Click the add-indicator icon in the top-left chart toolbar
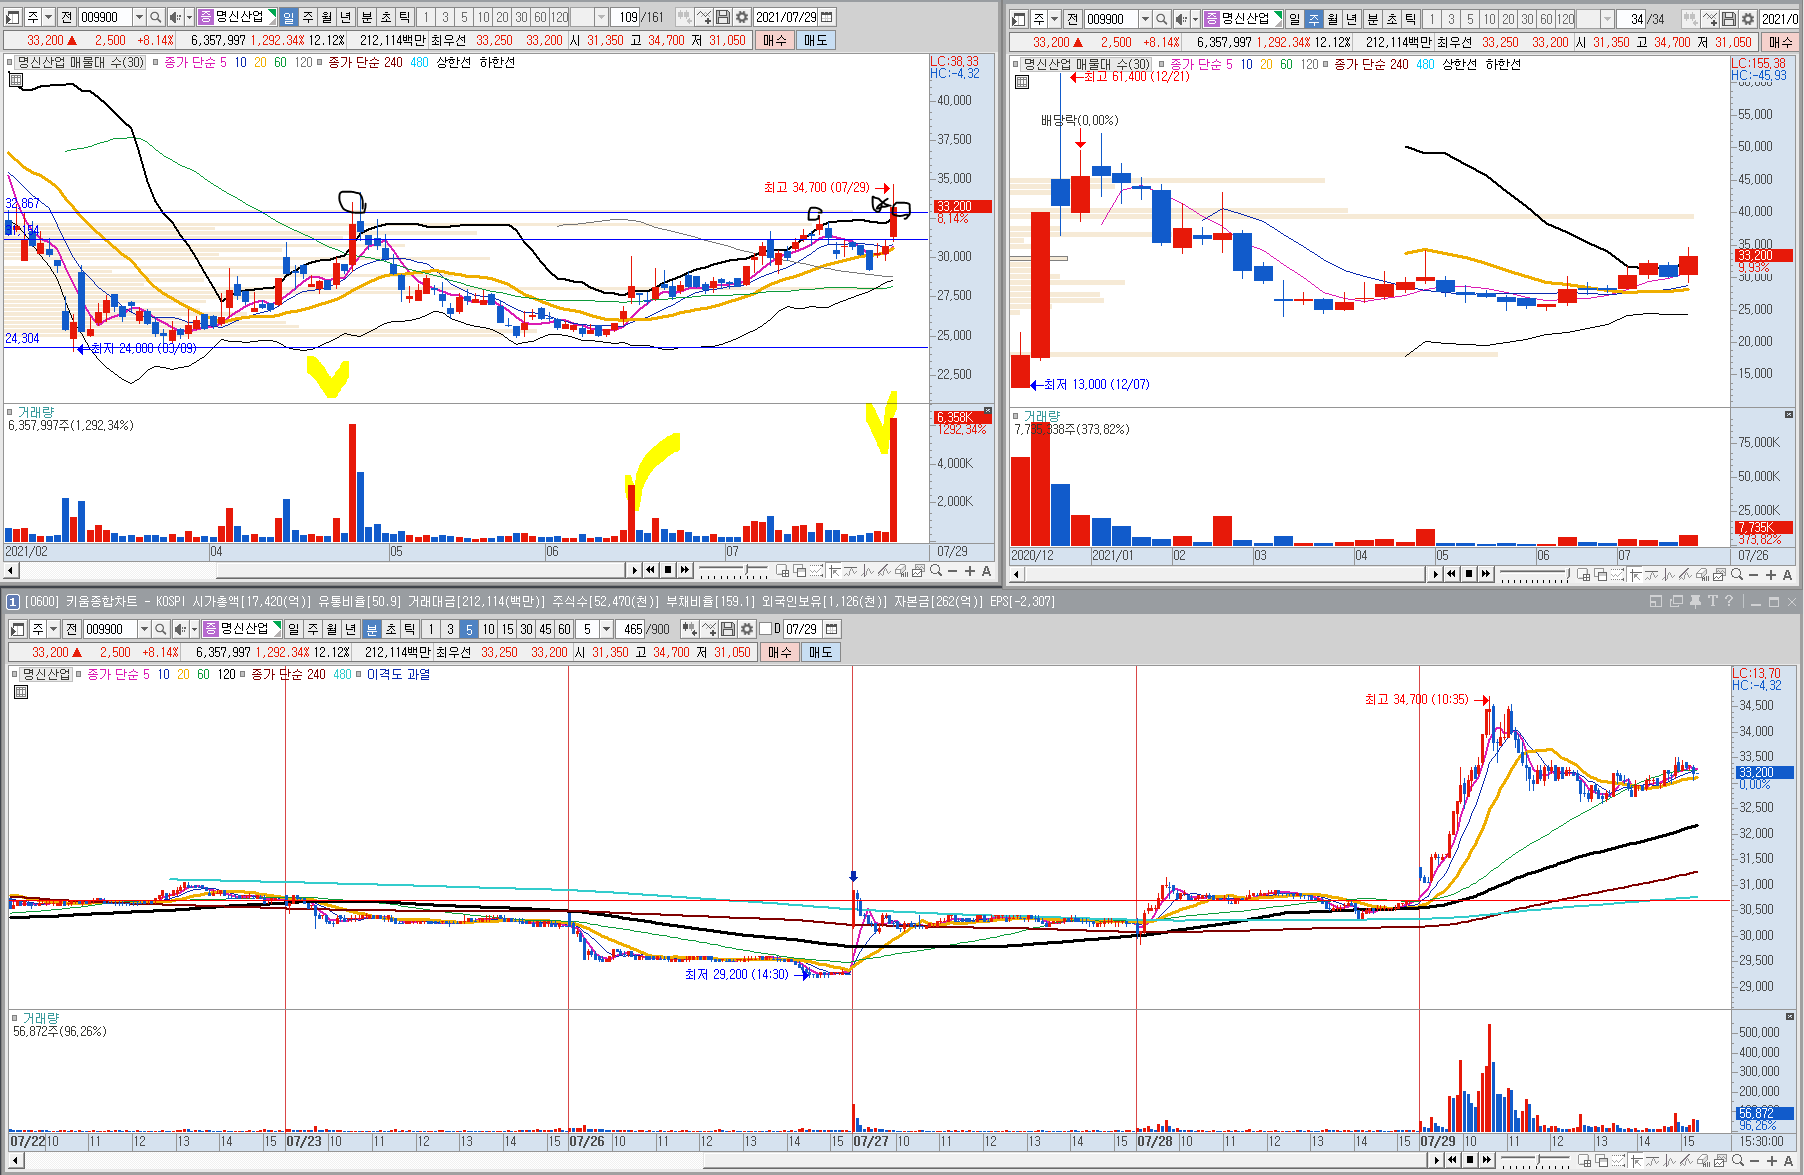The image size is (1804, 1175). pos(705,17)
